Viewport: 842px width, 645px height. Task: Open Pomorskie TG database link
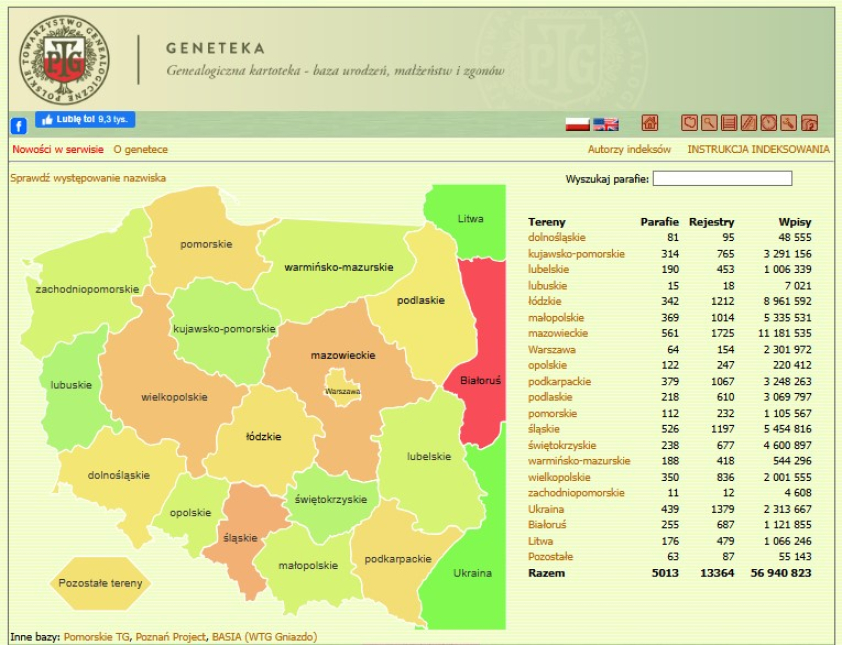pyautogui.click(x=97, y=637)
